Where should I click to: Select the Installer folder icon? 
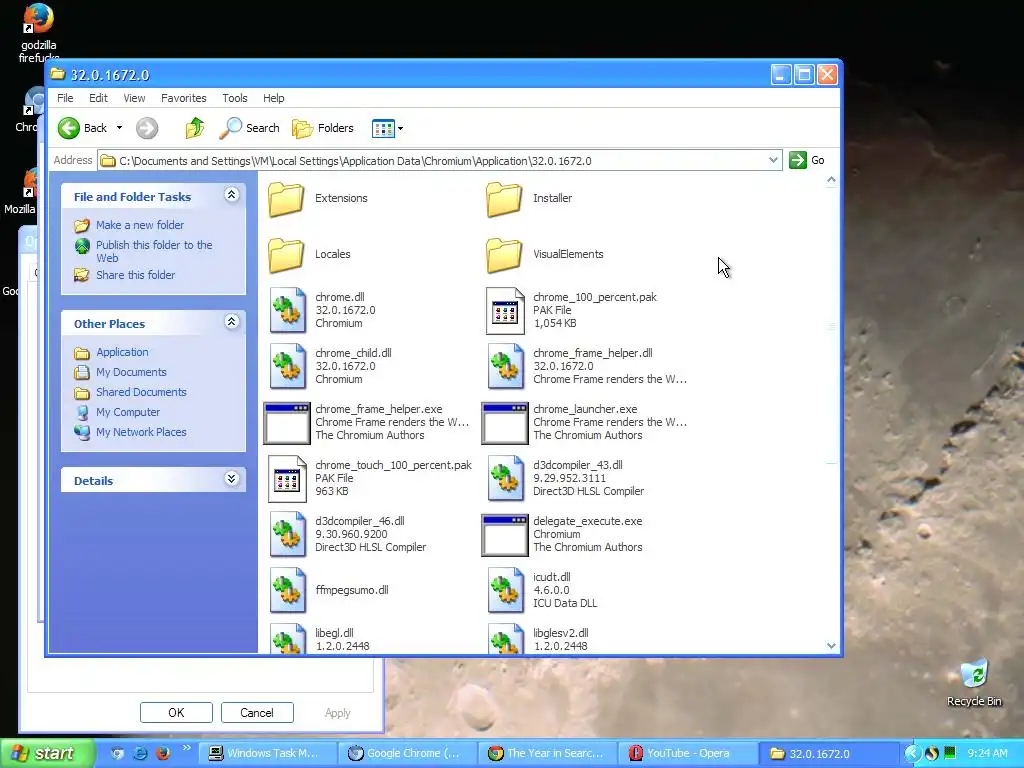504,199
